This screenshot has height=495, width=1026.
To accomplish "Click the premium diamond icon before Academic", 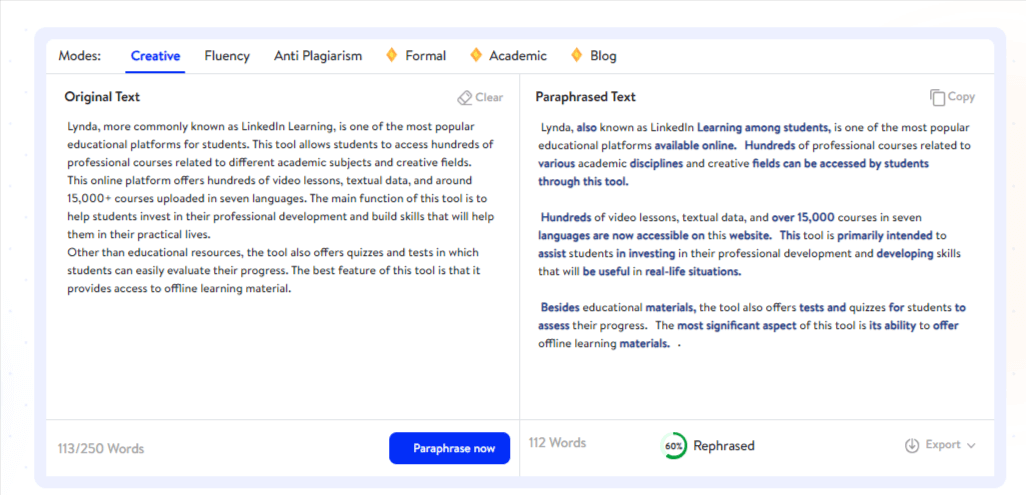I will pos(476,55).
